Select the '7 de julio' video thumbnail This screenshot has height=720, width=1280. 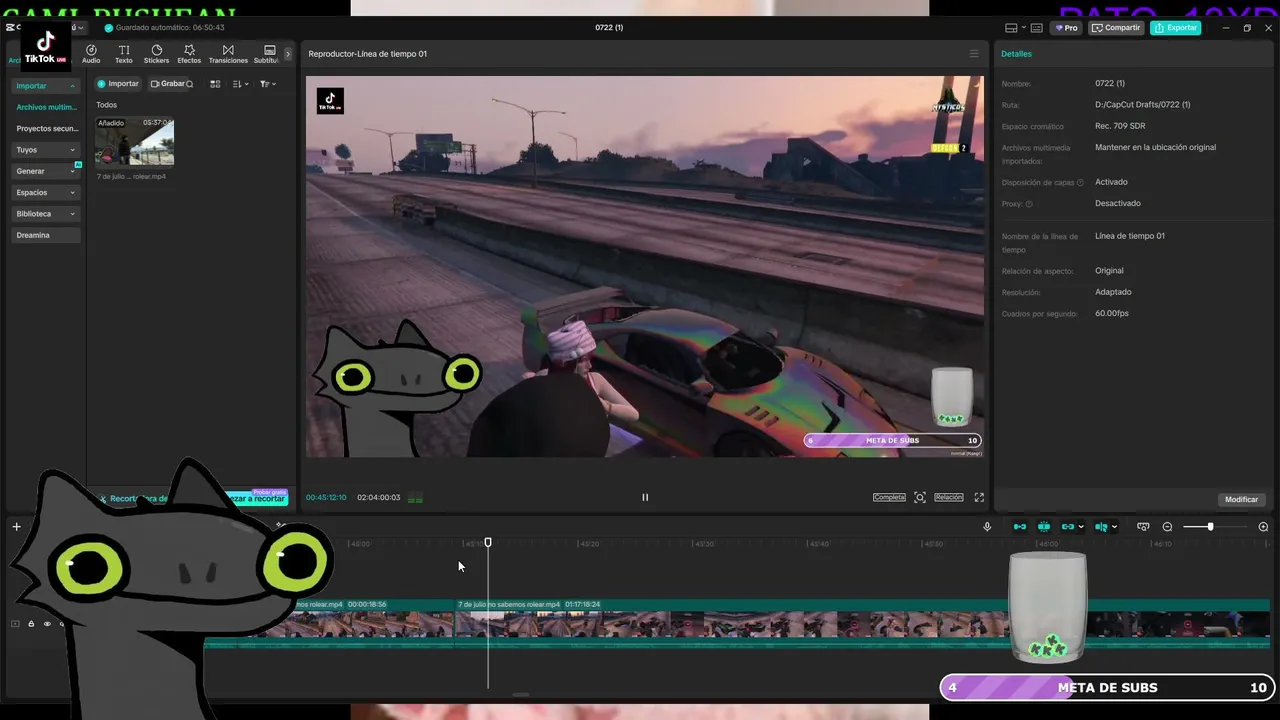pyautogui.click(x=134, y=141)
